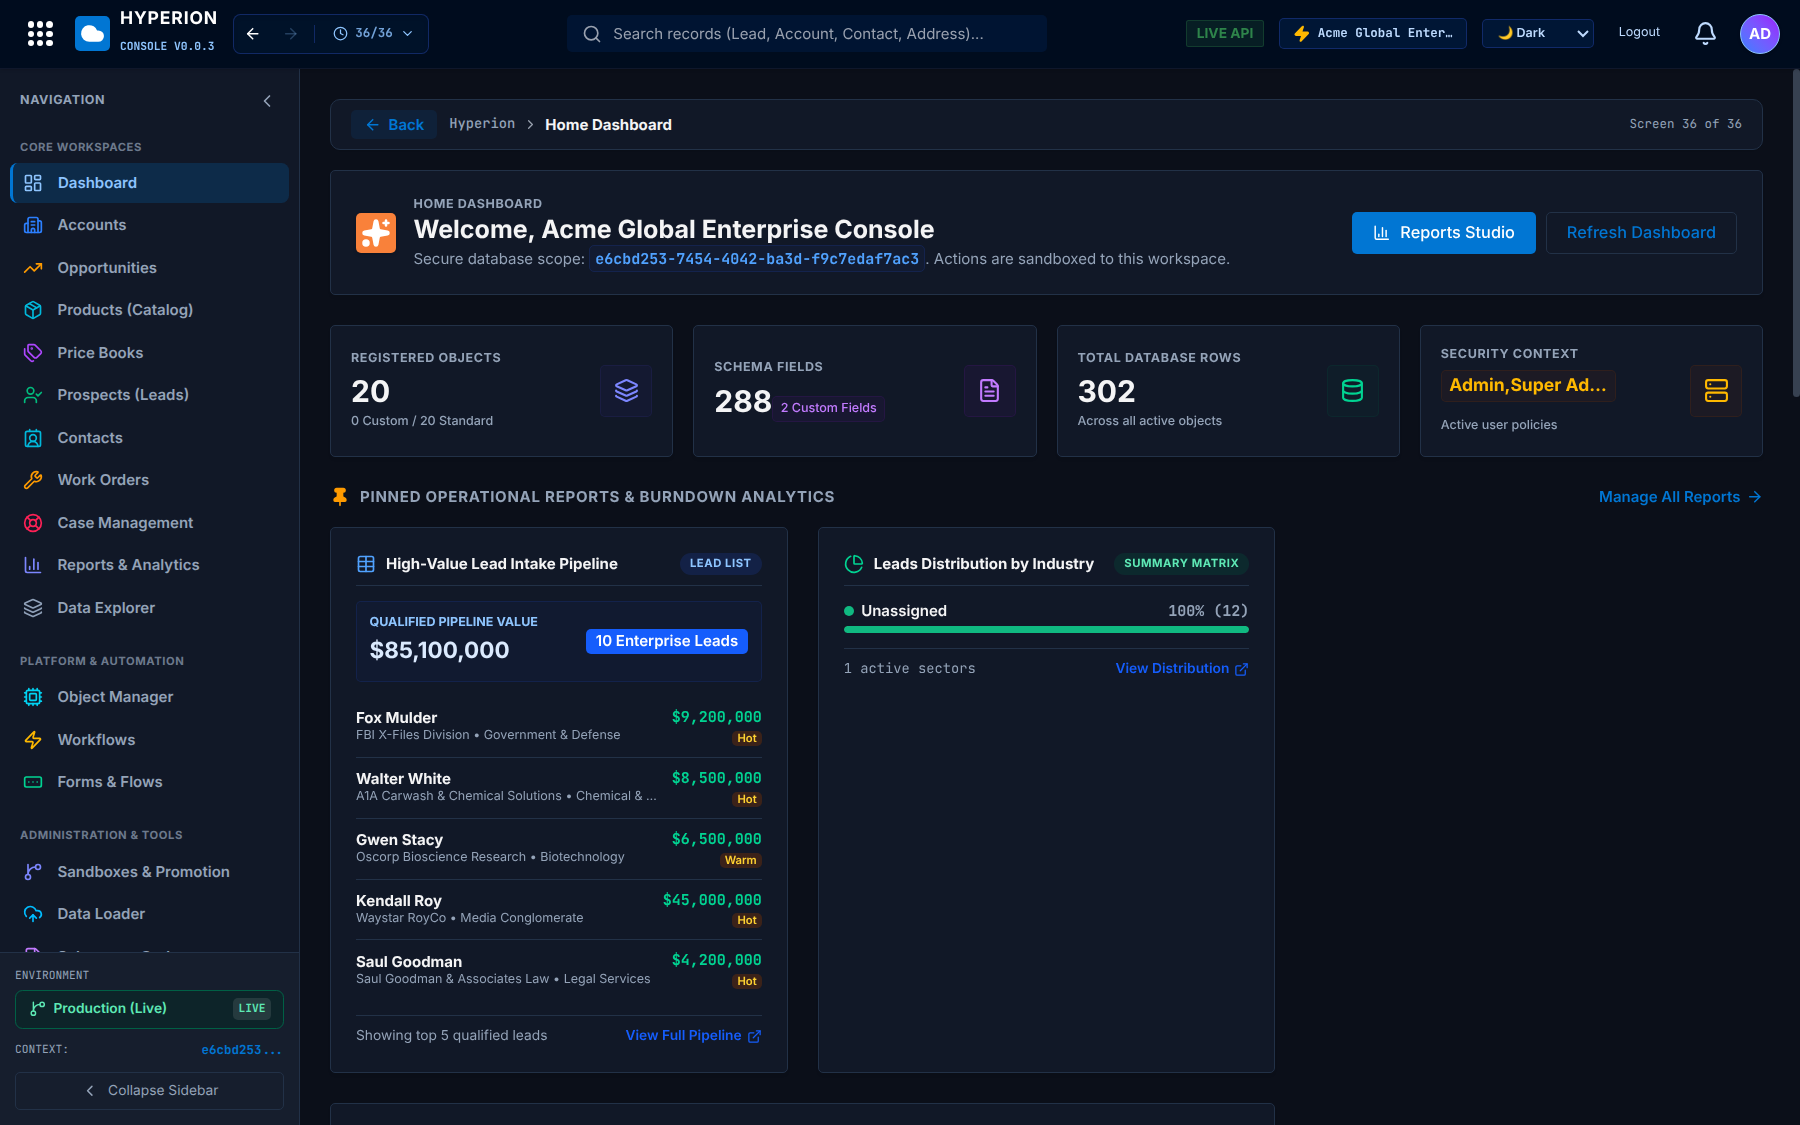Click the 10 Enterprise Leads badge
The image size is (1800, 1125).
[x=667, y=641]
